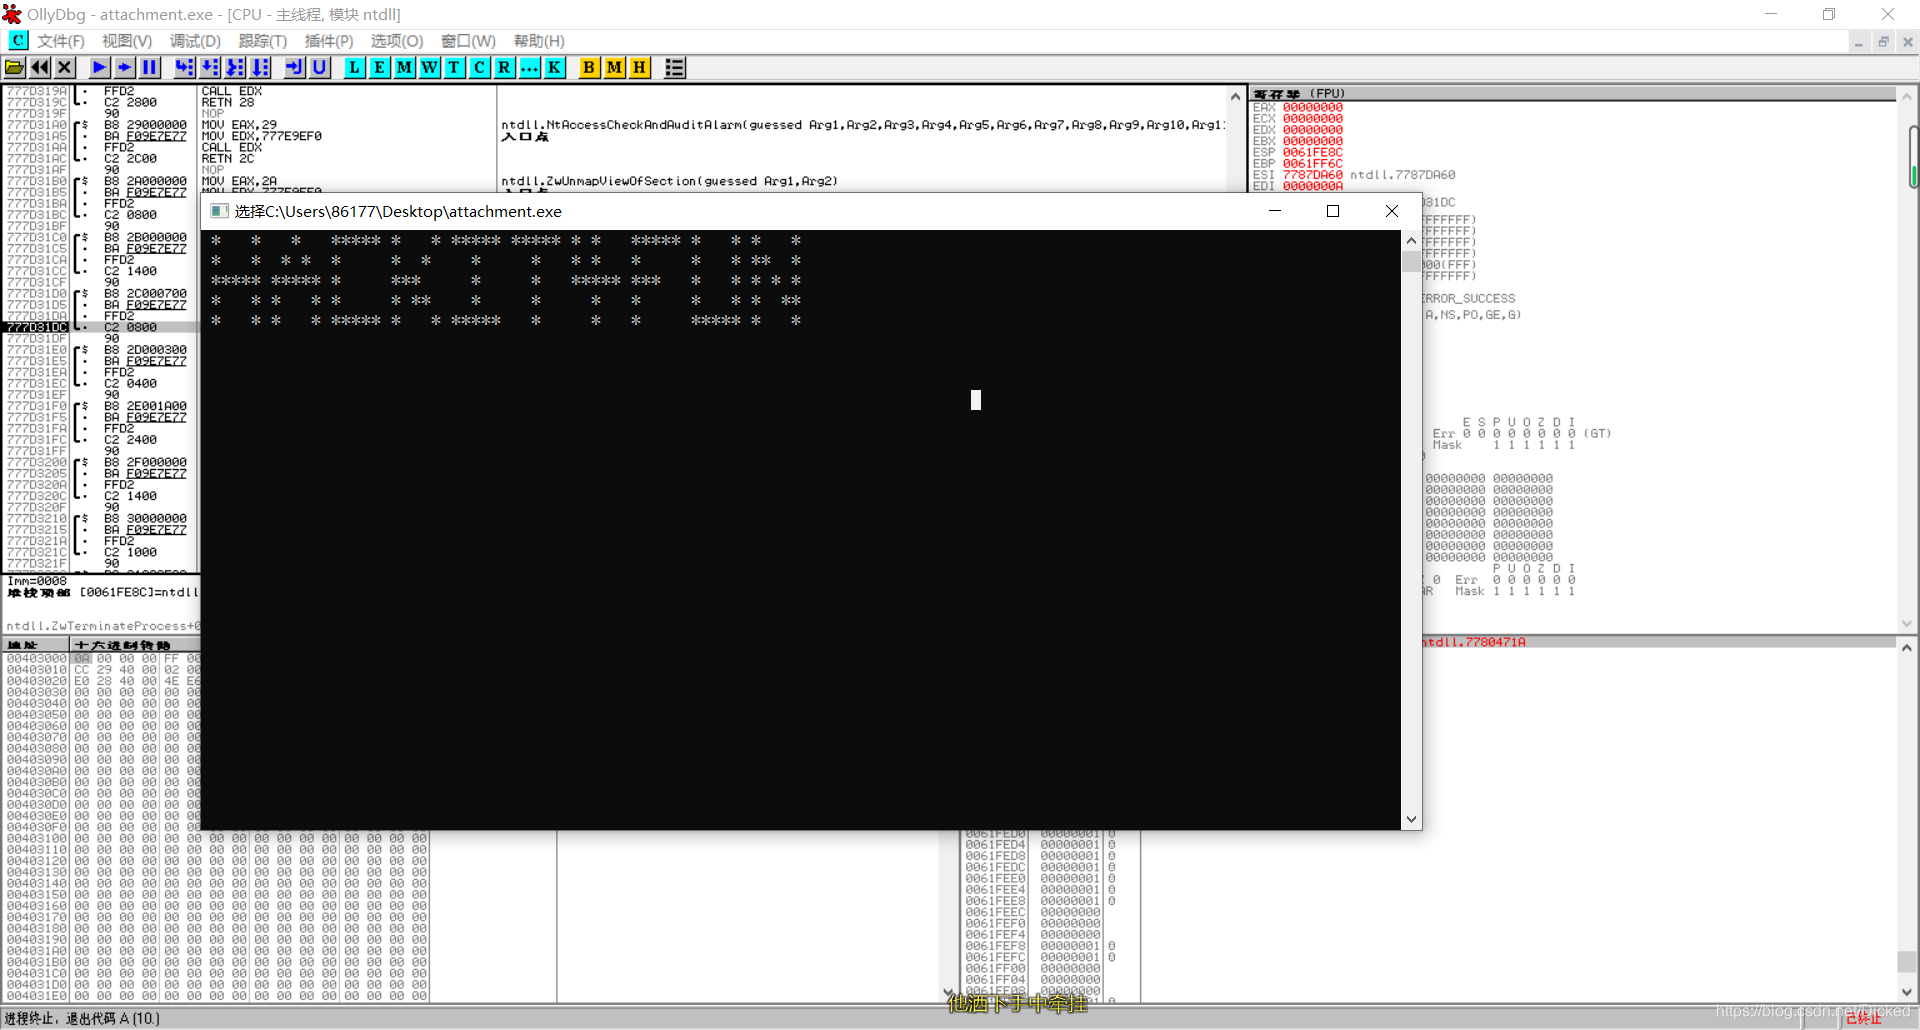Screen dimensions: 1920x1030
Task: Show Breakpoints with the yellow B icon
Action: point(589,67)
